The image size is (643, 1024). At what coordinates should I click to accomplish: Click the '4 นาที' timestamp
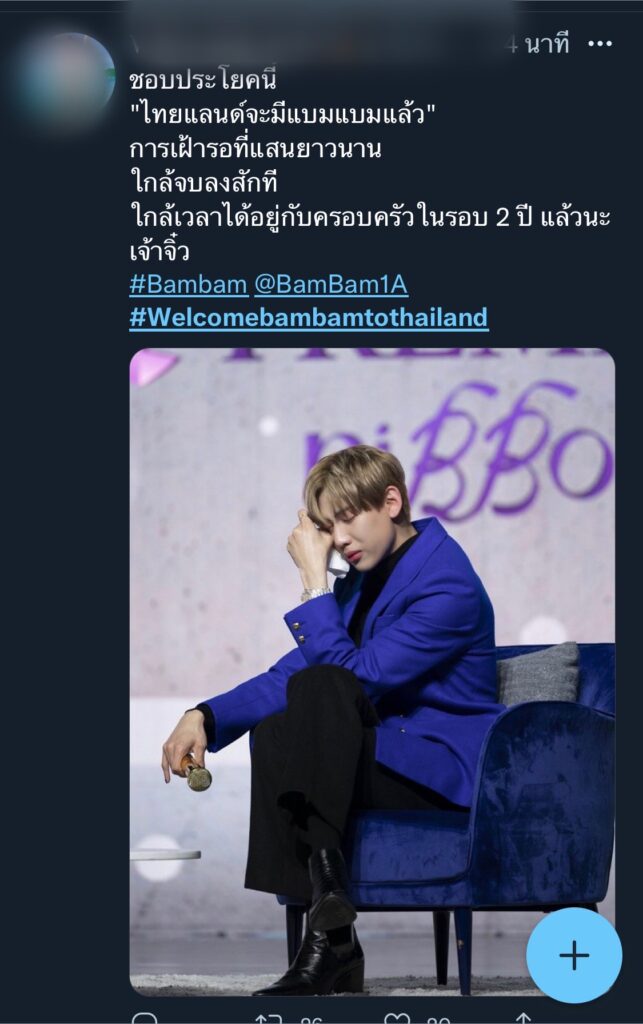point(538,44)
